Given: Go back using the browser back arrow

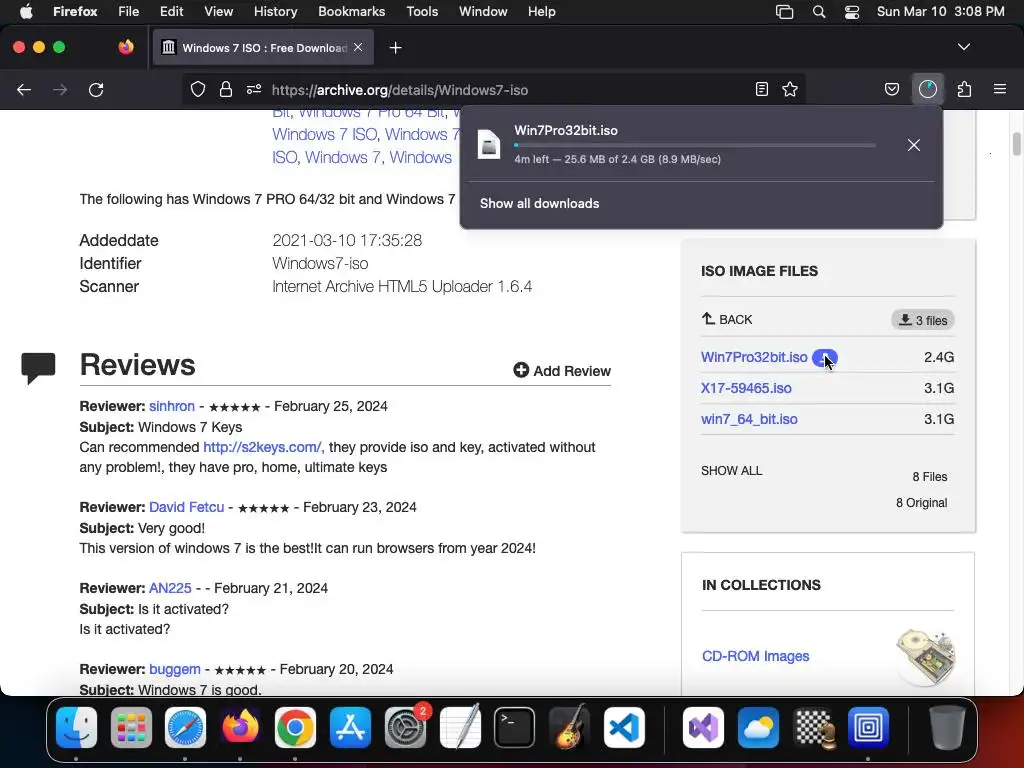Looking at the screenshot, I should click(x=24, y=90).
